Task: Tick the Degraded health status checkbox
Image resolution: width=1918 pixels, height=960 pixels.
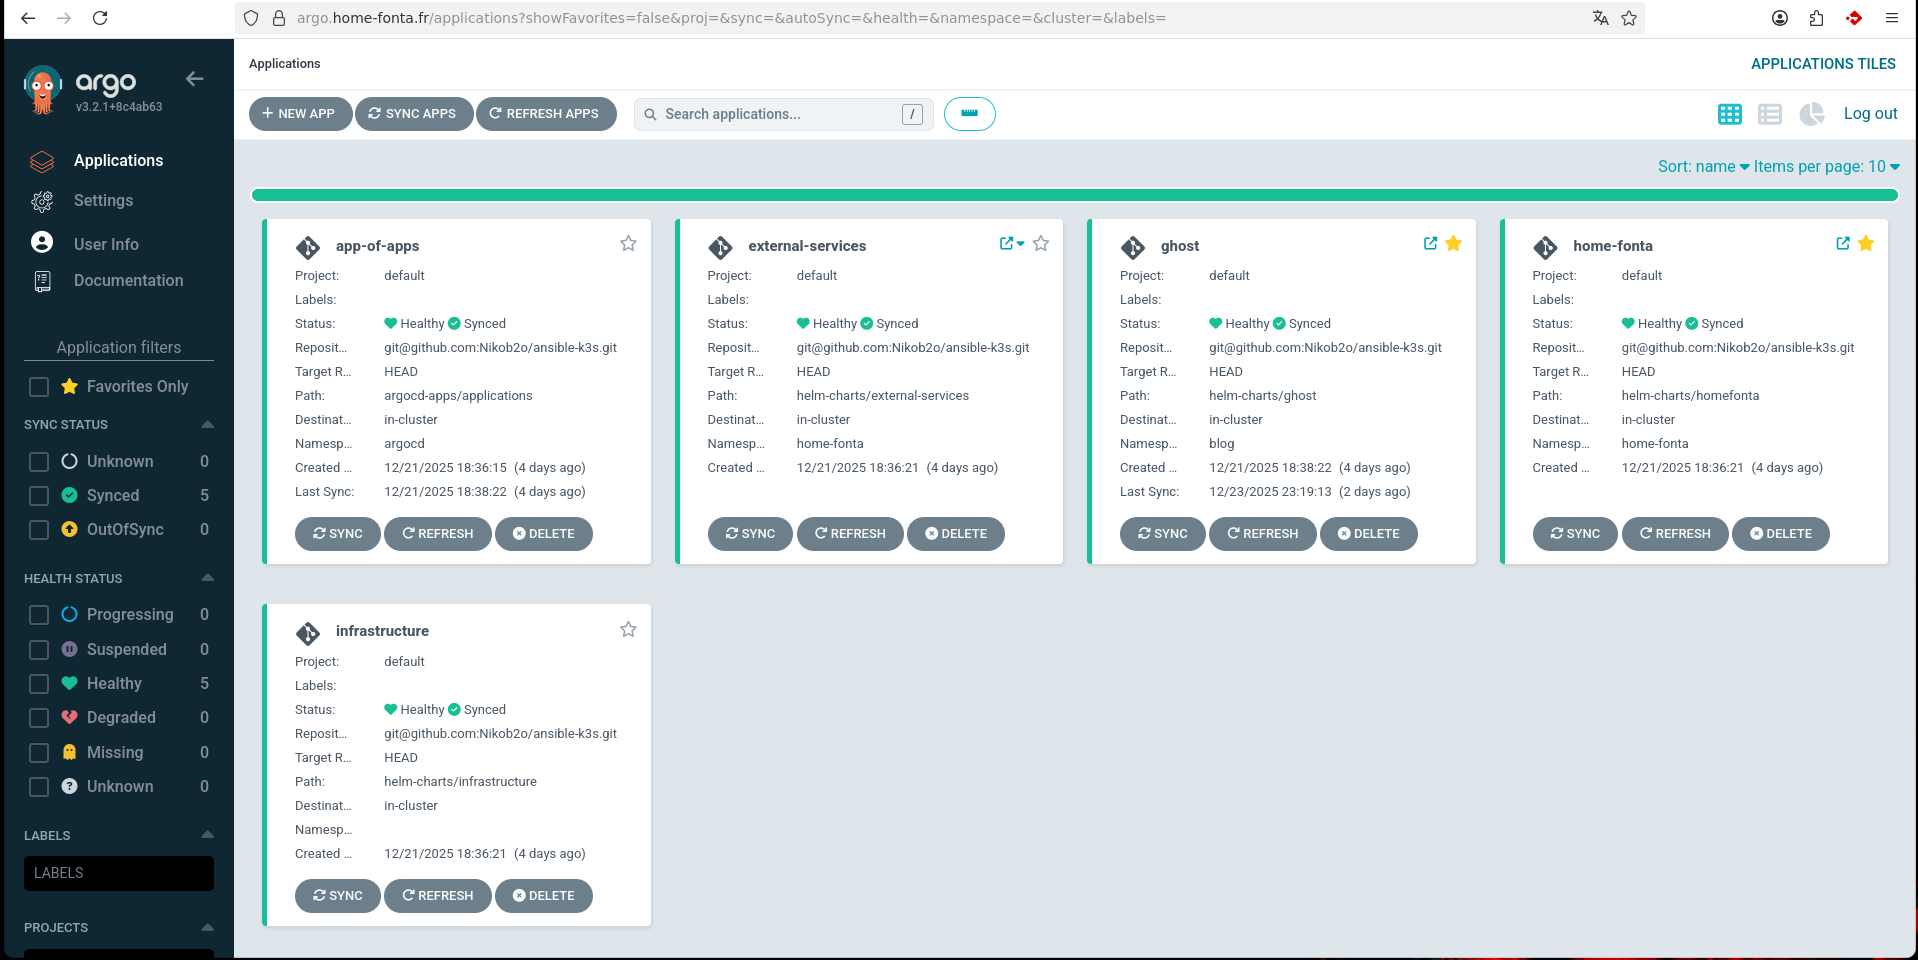Action: [x=39, y=718]
